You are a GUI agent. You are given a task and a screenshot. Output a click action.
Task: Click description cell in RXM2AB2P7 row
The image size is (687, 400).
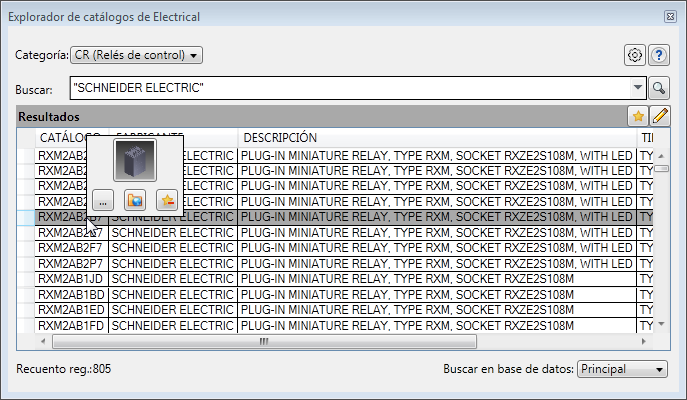pos(437,264)
